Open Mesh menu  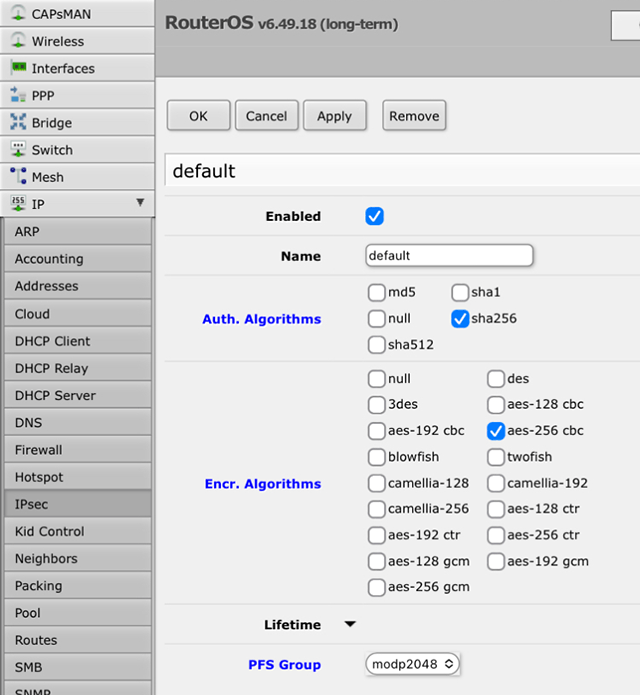tap(77, 177)
